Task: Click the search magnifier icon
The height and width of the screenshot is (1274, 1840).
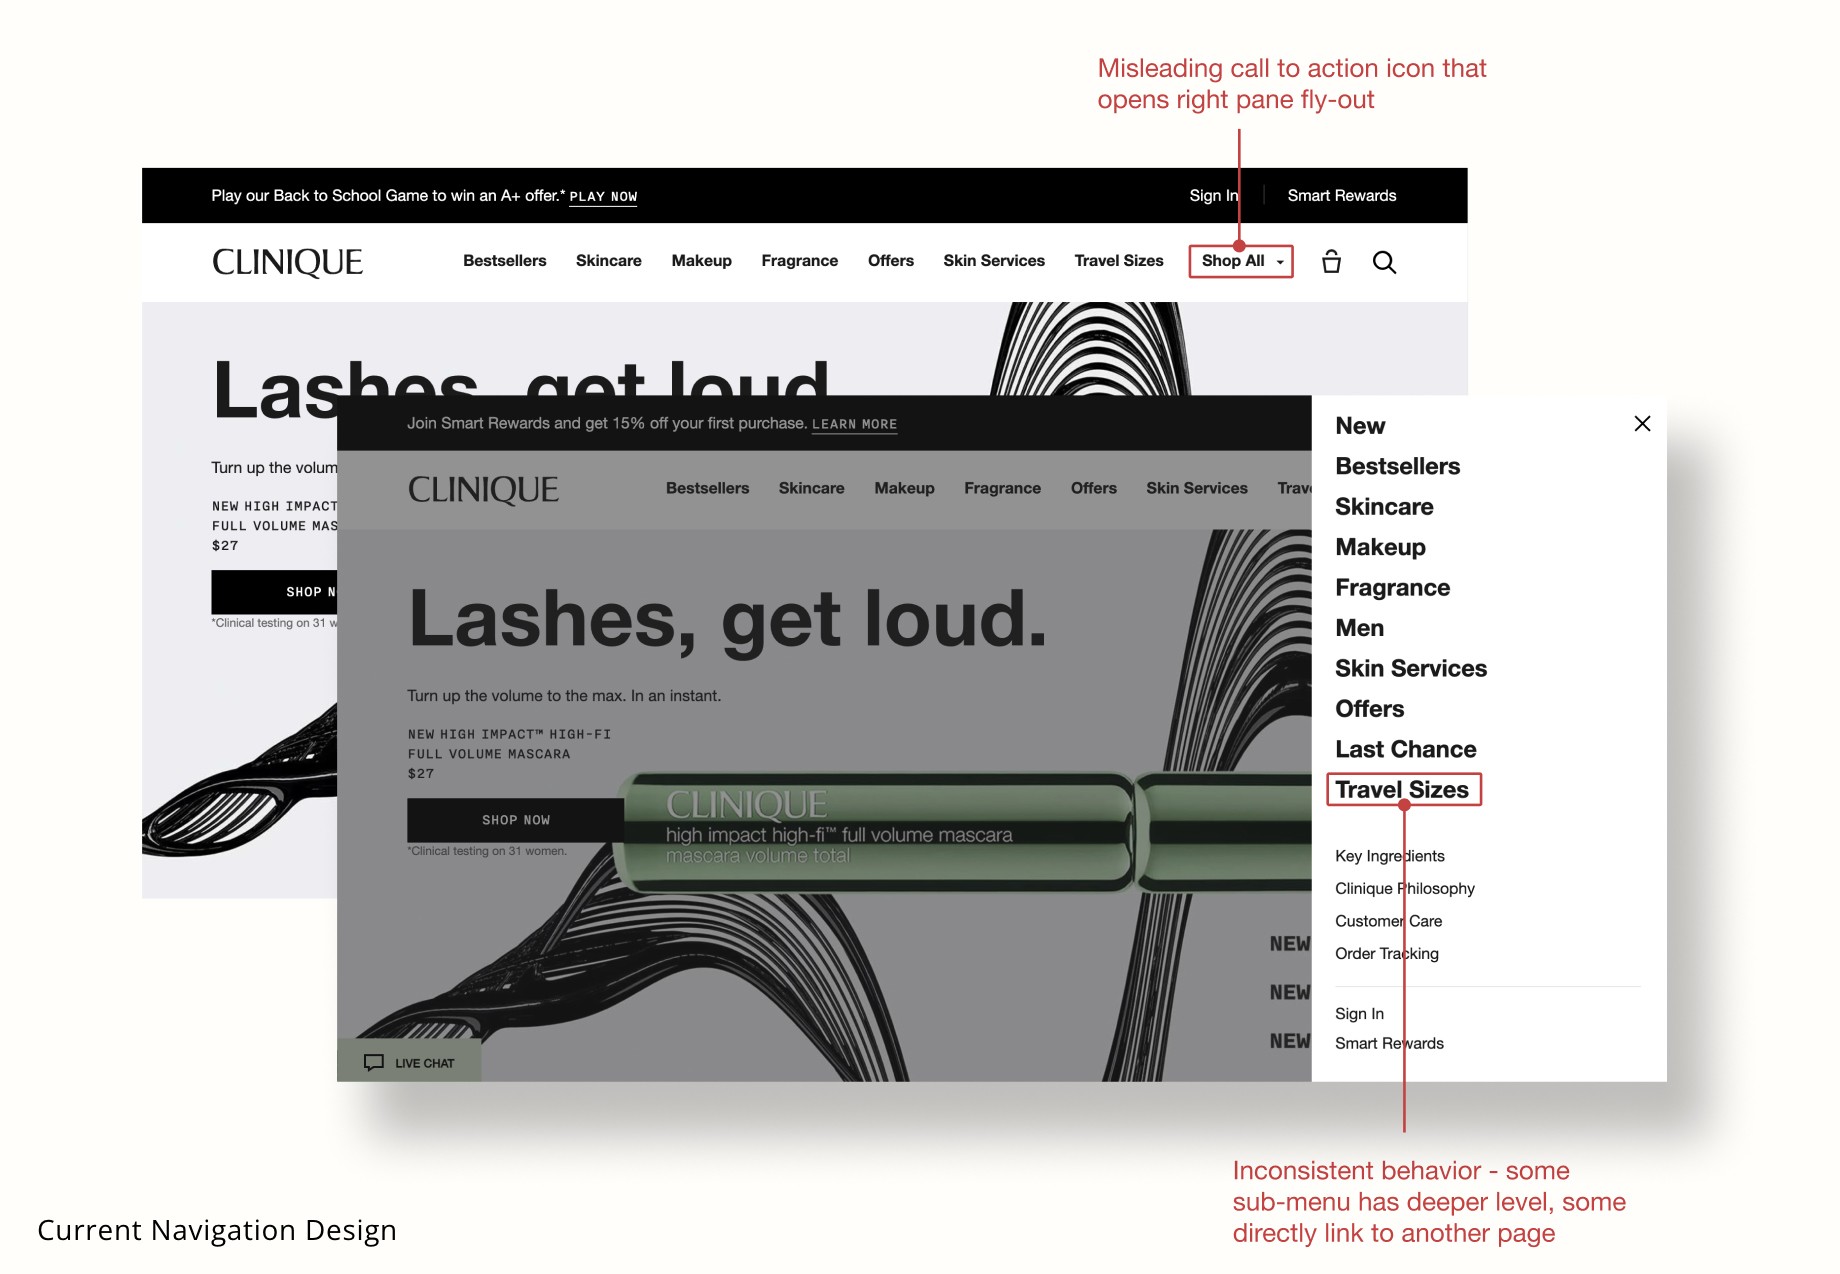Action: 1384,262
